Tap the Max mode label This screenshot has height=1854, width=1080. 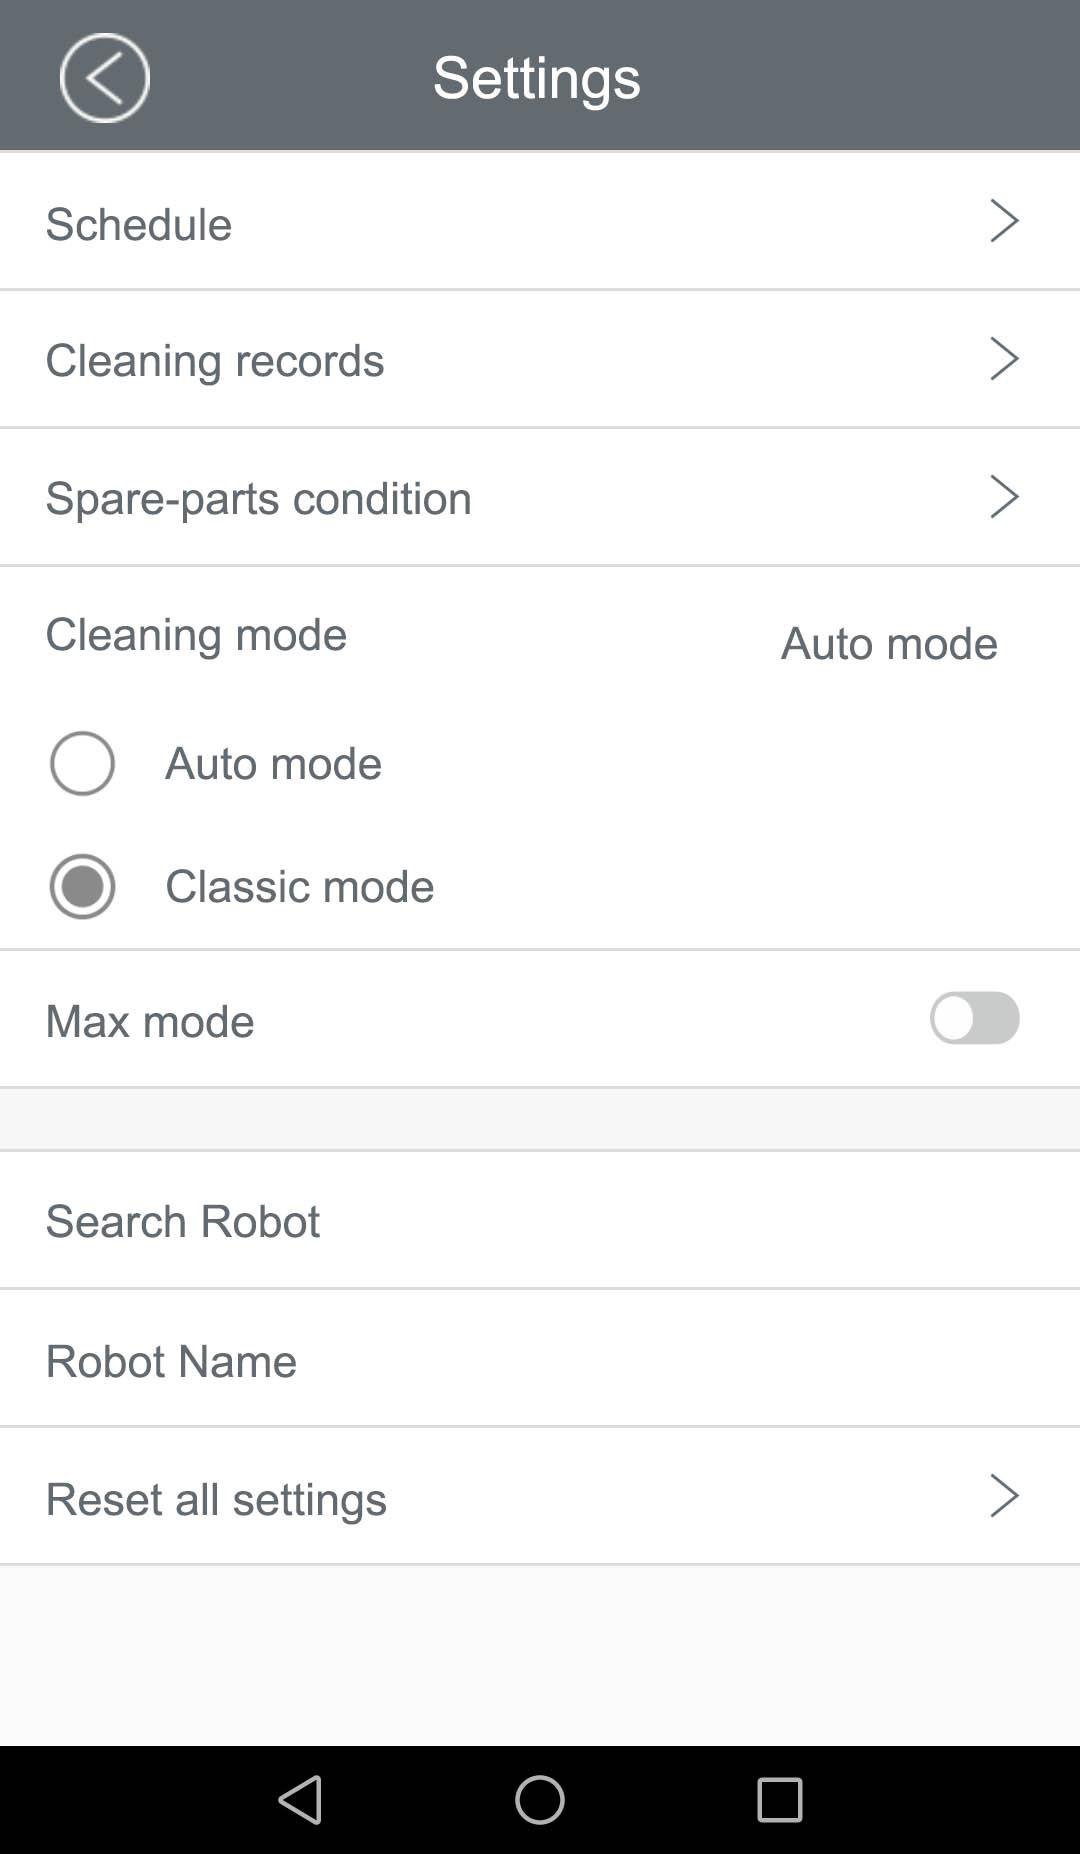tap(150, 1021)
